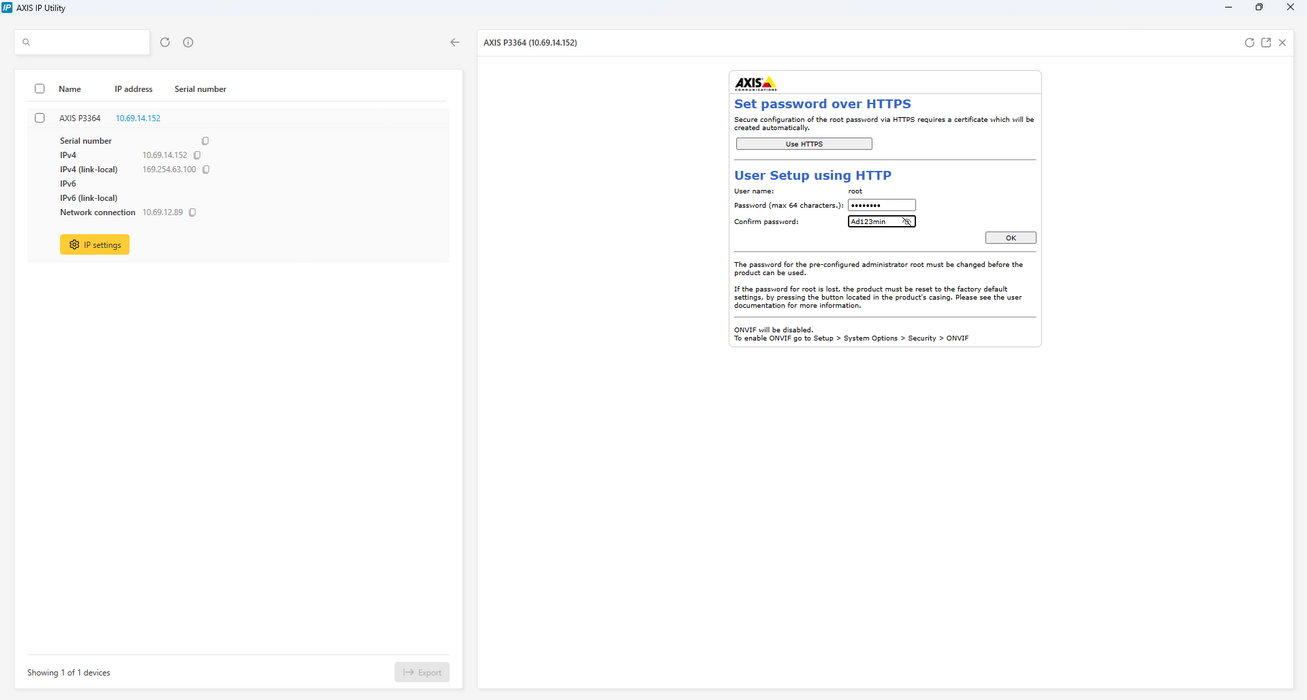Refresh the device list
The image size is (1307, 700).
tap(165, 42)
